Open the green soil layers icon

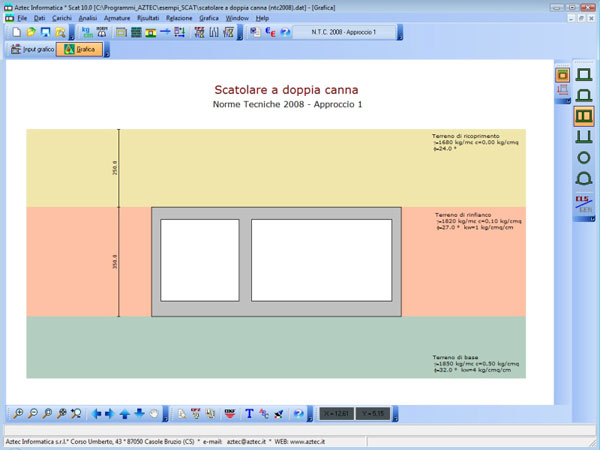coord(136,33)
